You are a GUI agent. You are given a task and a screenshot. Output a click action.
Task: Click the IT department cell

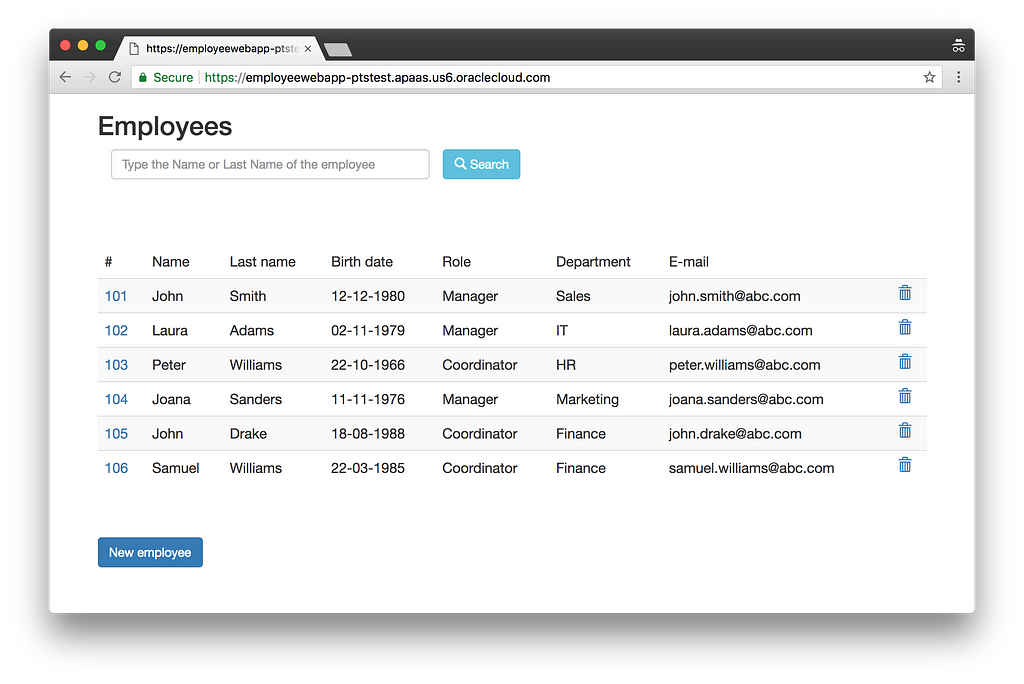pos(562,331)
